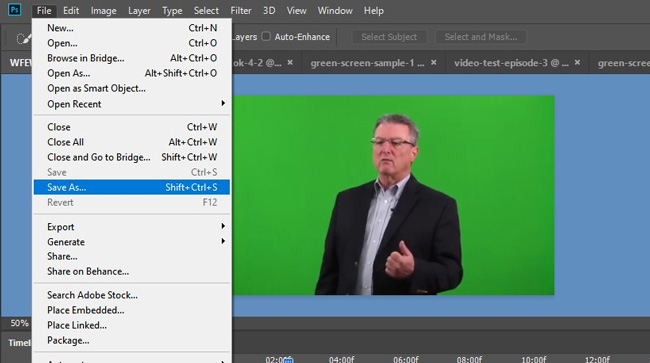The width and height of the screenshot is (650, 363).
Task: Open the 3D menu
Action: (x=269, y=10)
